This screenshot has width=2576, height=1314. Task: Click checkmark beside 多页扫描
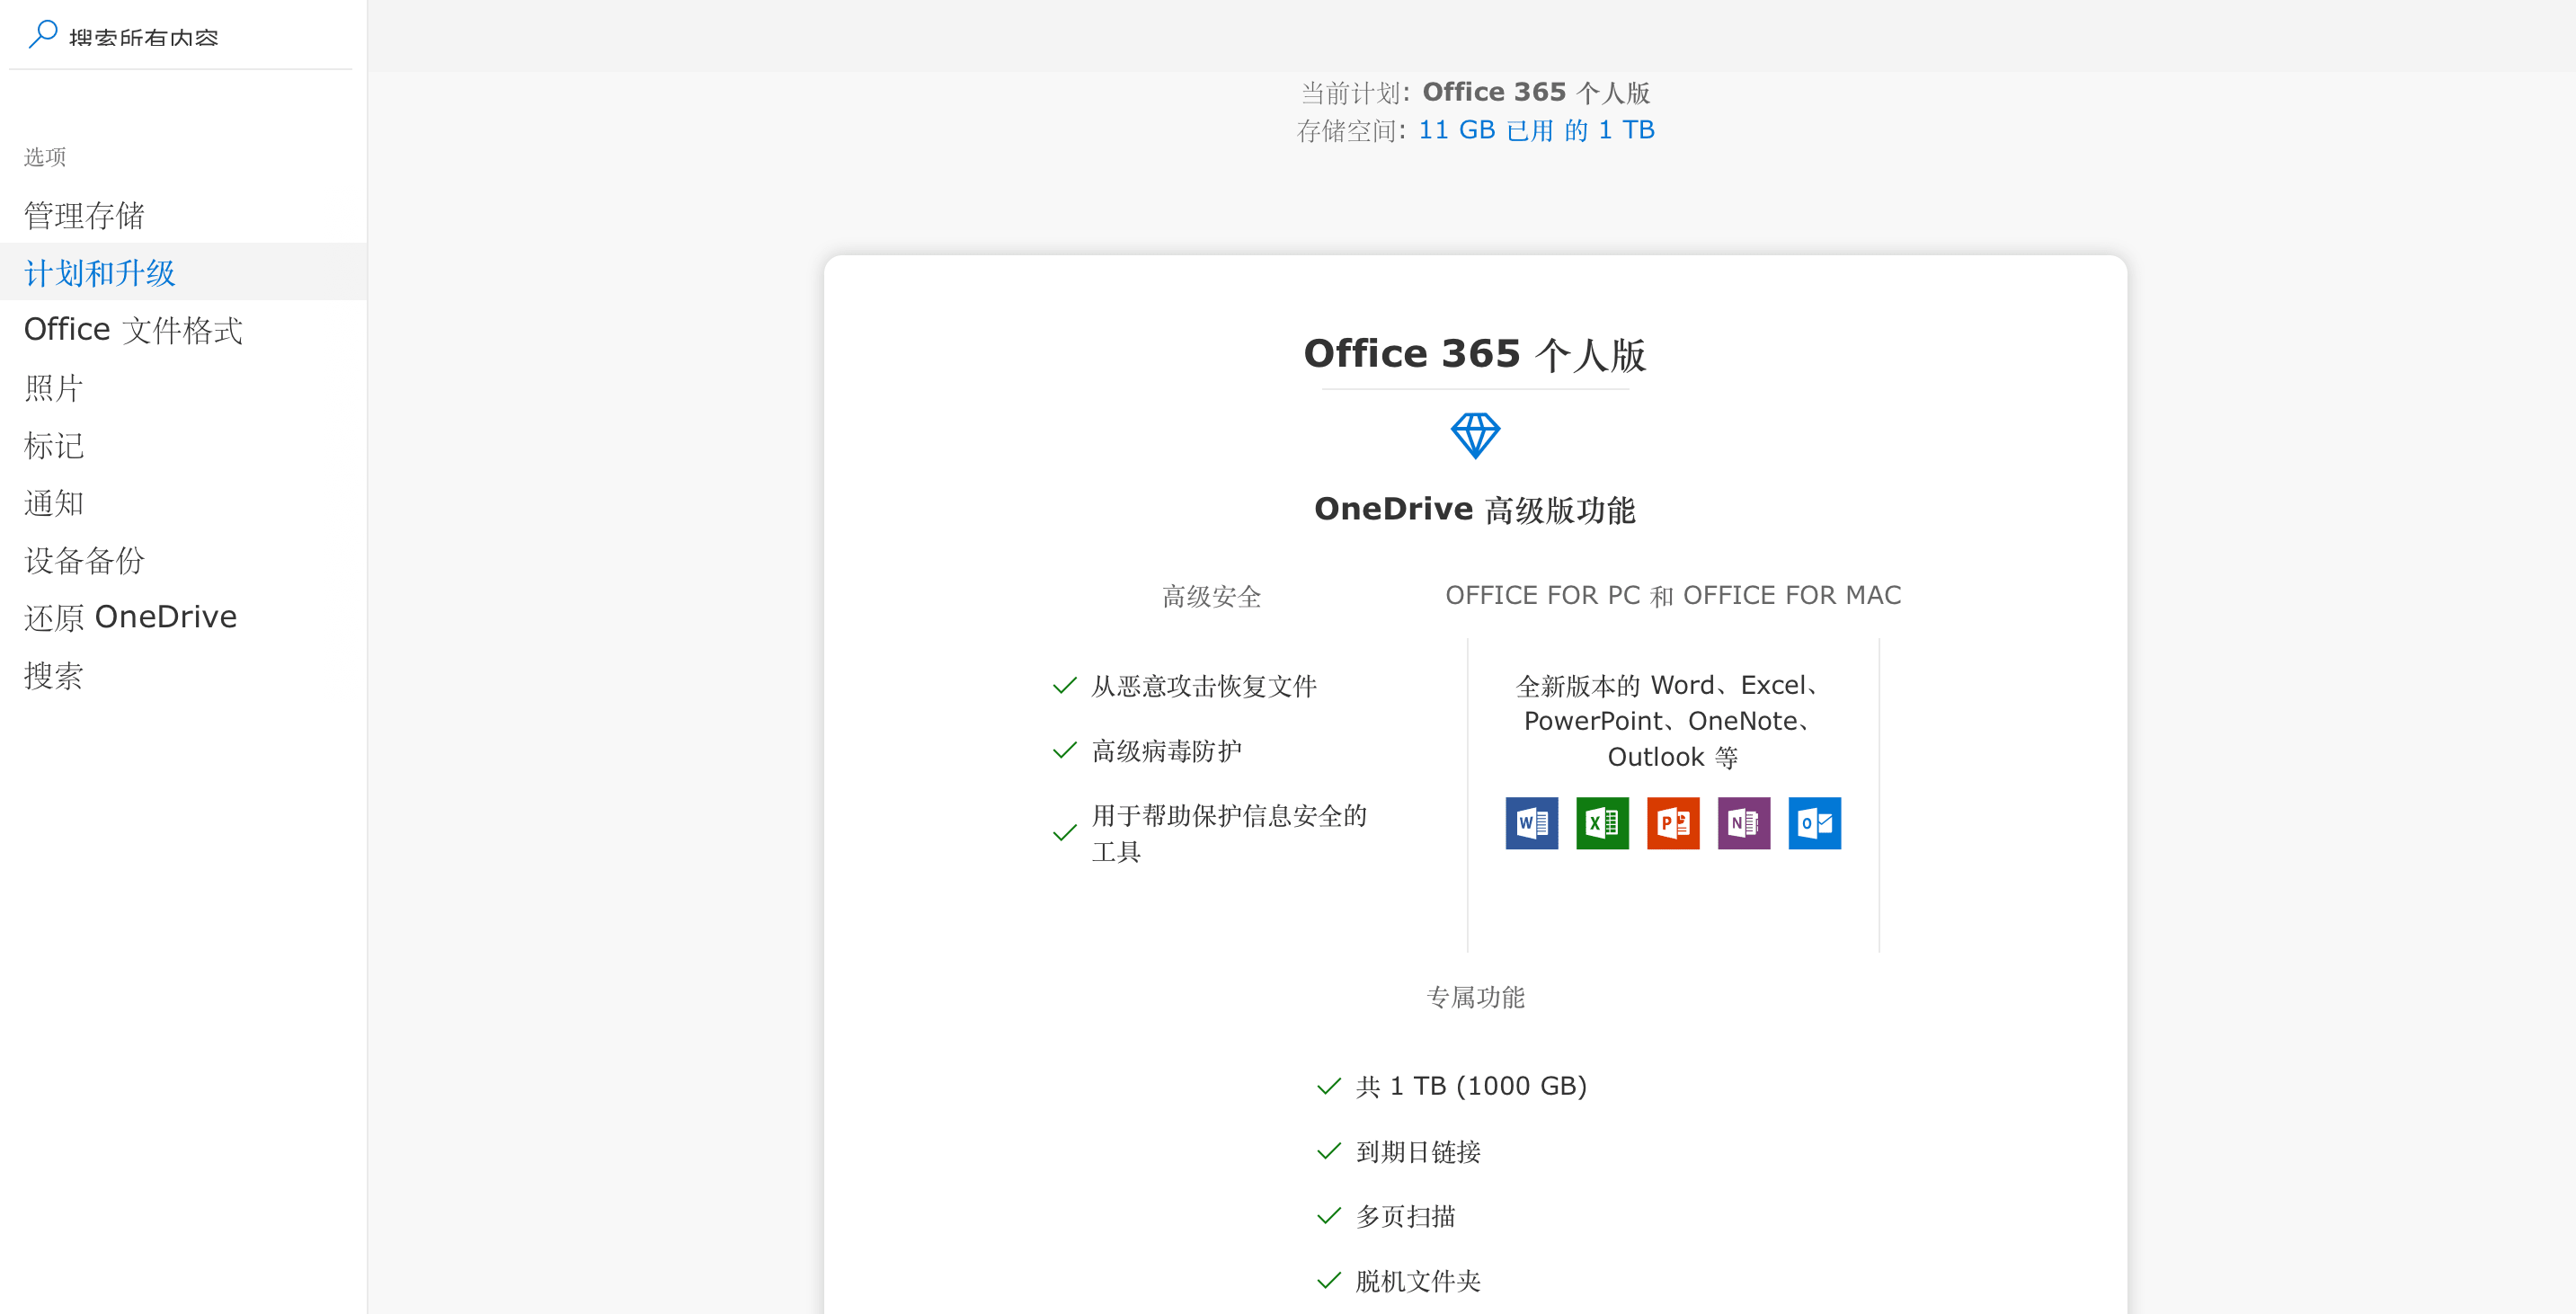[x=1329, y=1216]
